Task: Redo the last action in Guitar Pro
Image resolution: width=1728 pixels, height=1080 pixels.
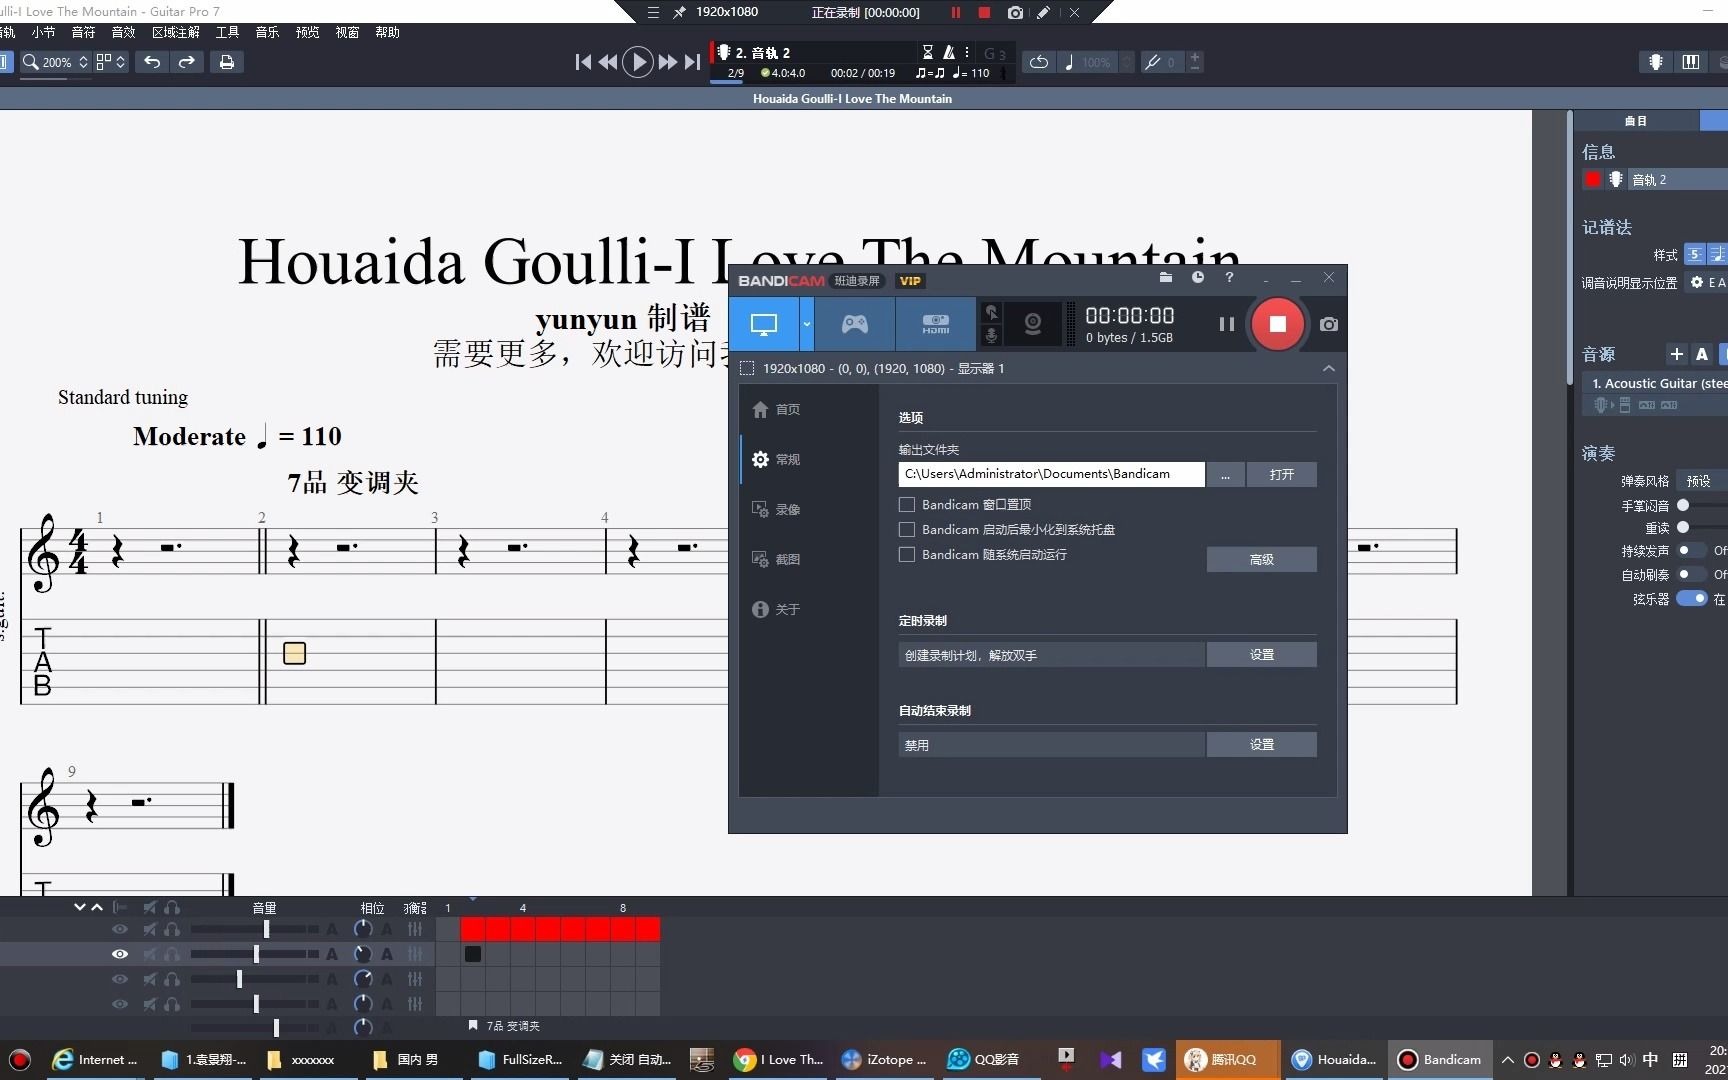Action: tap(187, 62)
